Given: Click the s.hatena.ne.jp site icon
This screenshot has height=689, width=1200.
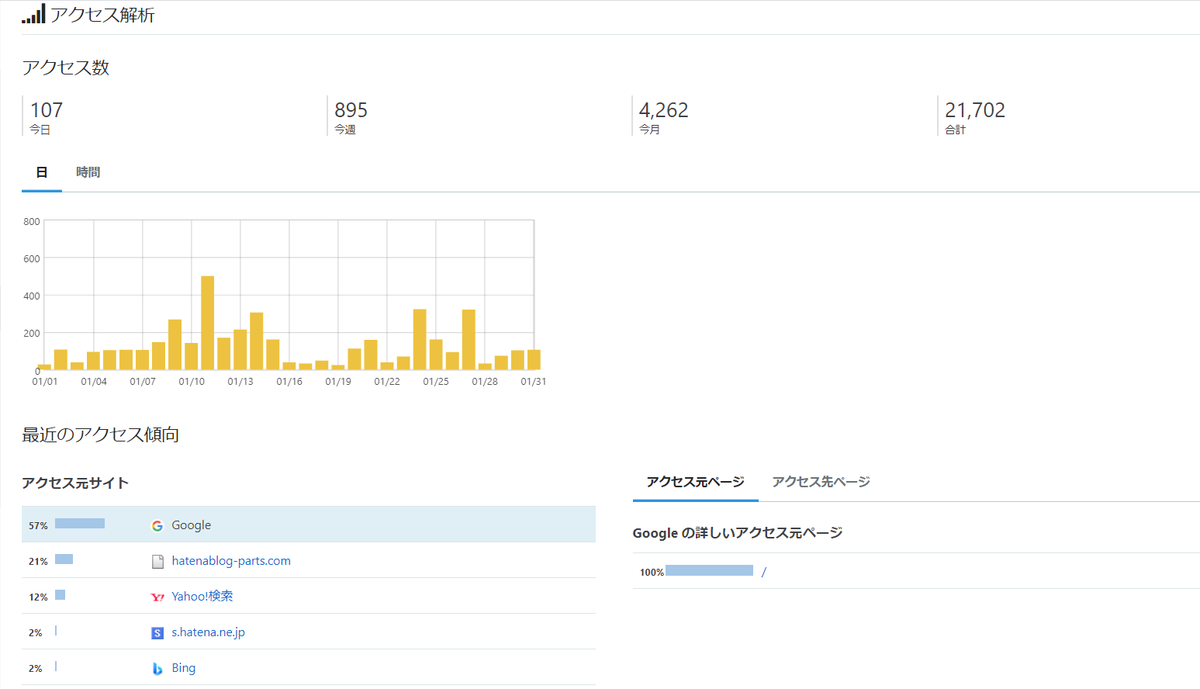Looking at the screenshot, I should point(157,633).
